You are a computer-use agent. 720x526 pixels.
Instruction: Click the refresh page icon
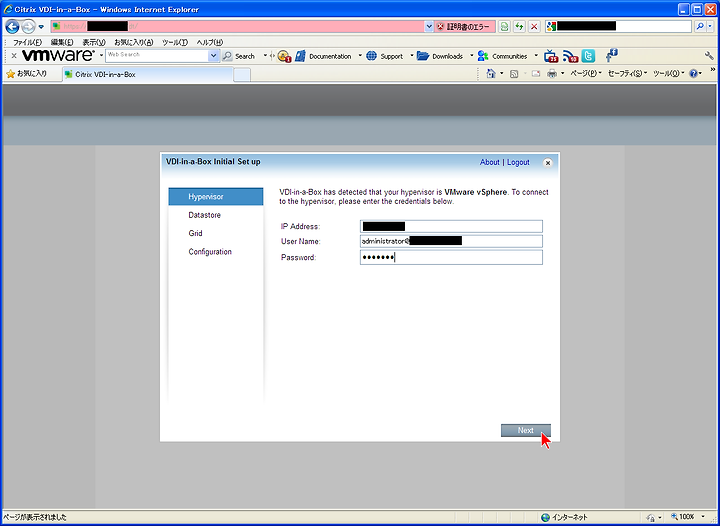click(519, 27)
